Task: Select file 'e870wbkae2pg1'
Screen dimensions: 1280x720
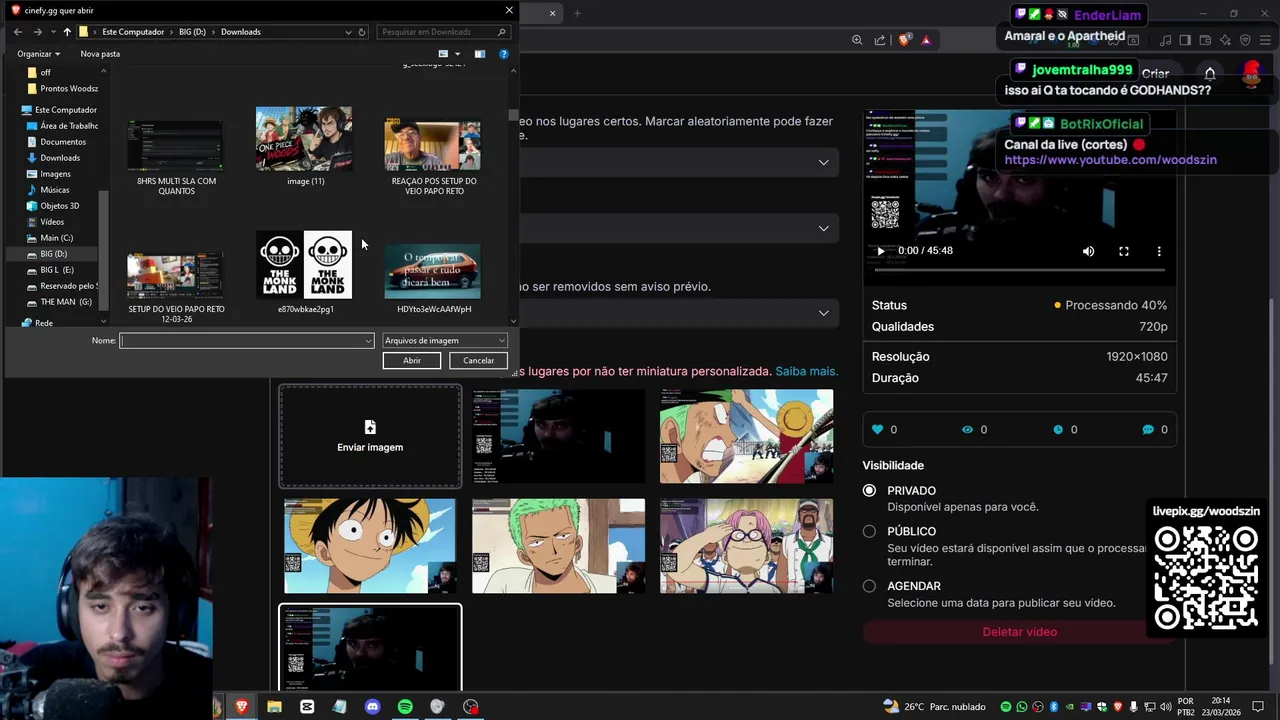Action: tap(305, 272)
